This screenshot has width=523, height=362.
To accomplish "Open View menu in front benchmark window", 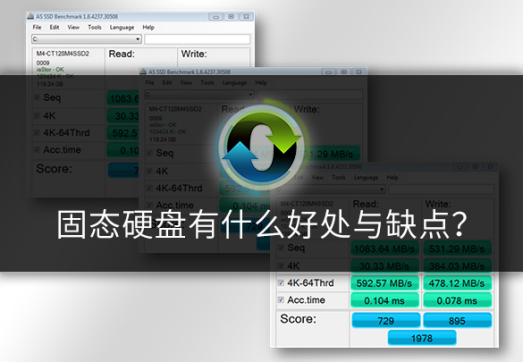I will [x=318, y=177].
